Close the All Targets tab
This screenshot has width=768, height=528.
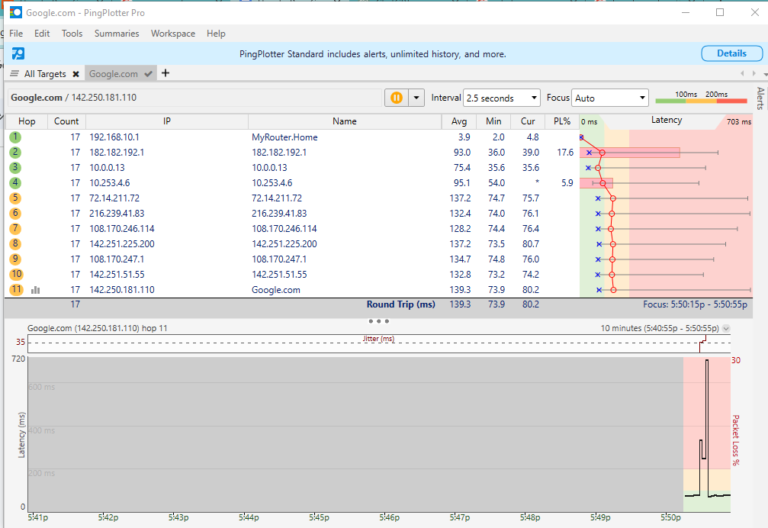(75, 74)
